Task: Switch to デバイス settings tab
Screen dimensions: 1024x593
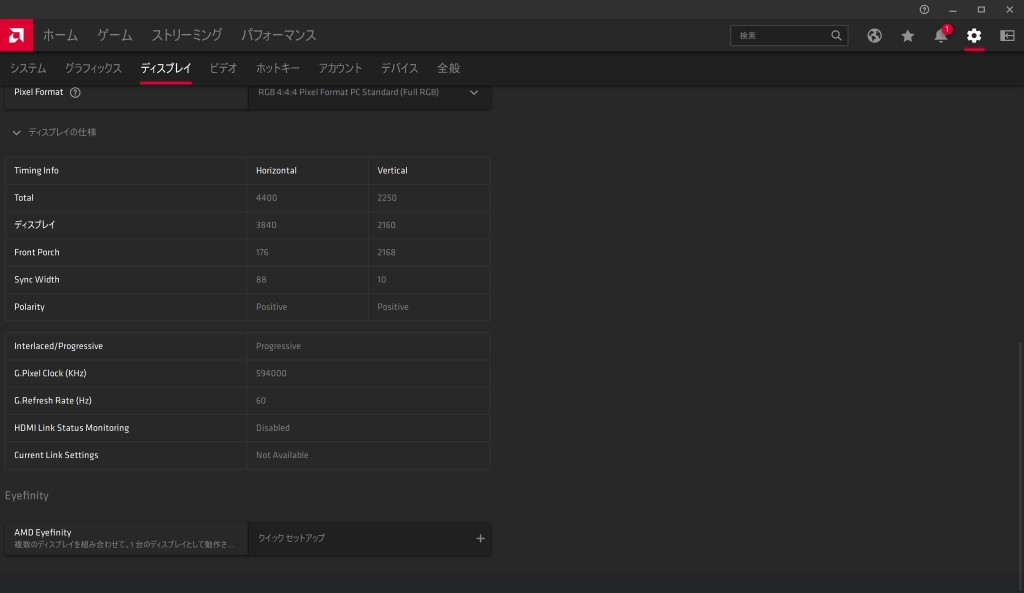Action: 399,68
